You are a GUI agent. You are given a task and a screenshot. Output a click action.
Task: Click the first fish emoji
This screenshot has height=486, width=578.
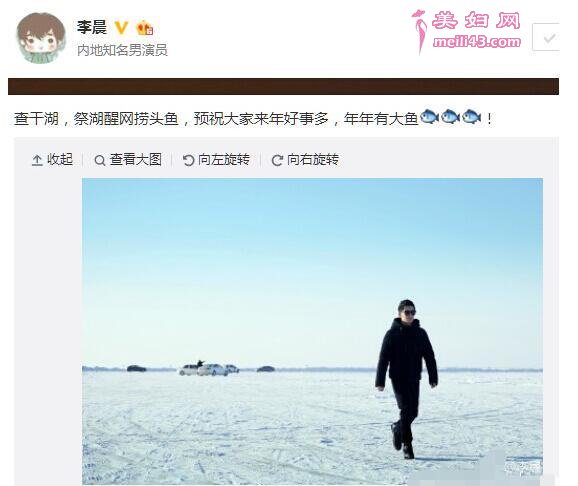click(x=429, y=117)
